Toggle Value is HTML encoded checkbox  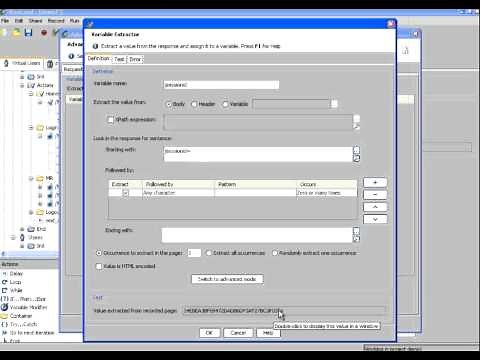click(x=99, y=266)
